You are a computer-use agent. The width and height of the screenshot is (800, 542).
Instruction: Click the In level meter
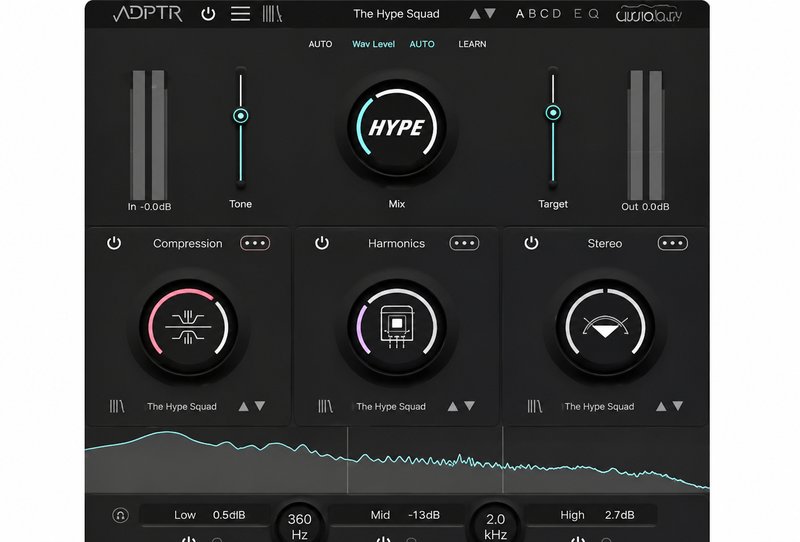coord(149,135)
